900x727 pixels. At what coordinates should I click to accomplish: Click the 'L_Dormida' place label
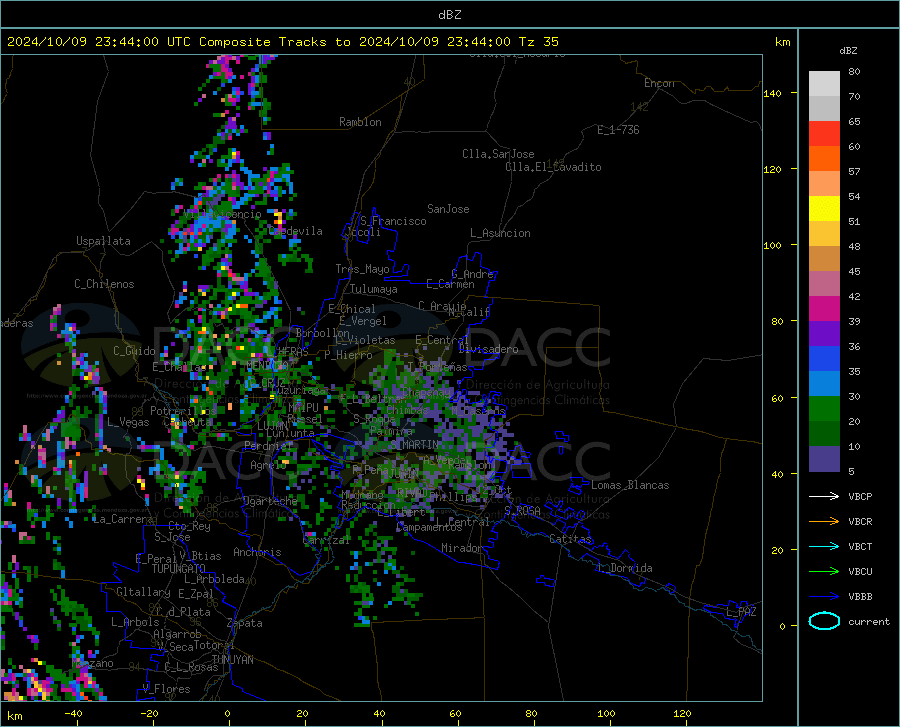pyautogui.click(x=624, y=568)
